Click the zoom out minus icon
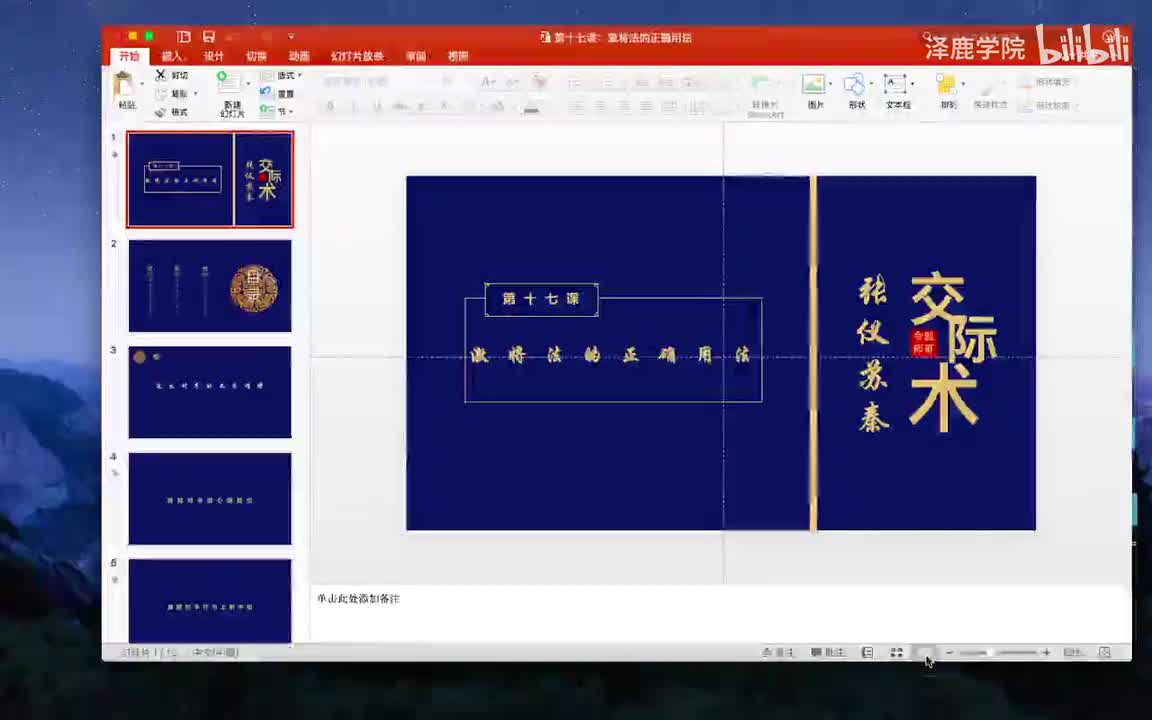This screenshot has width=1152, height=720. pyautogui.click(x=949, y=652)
